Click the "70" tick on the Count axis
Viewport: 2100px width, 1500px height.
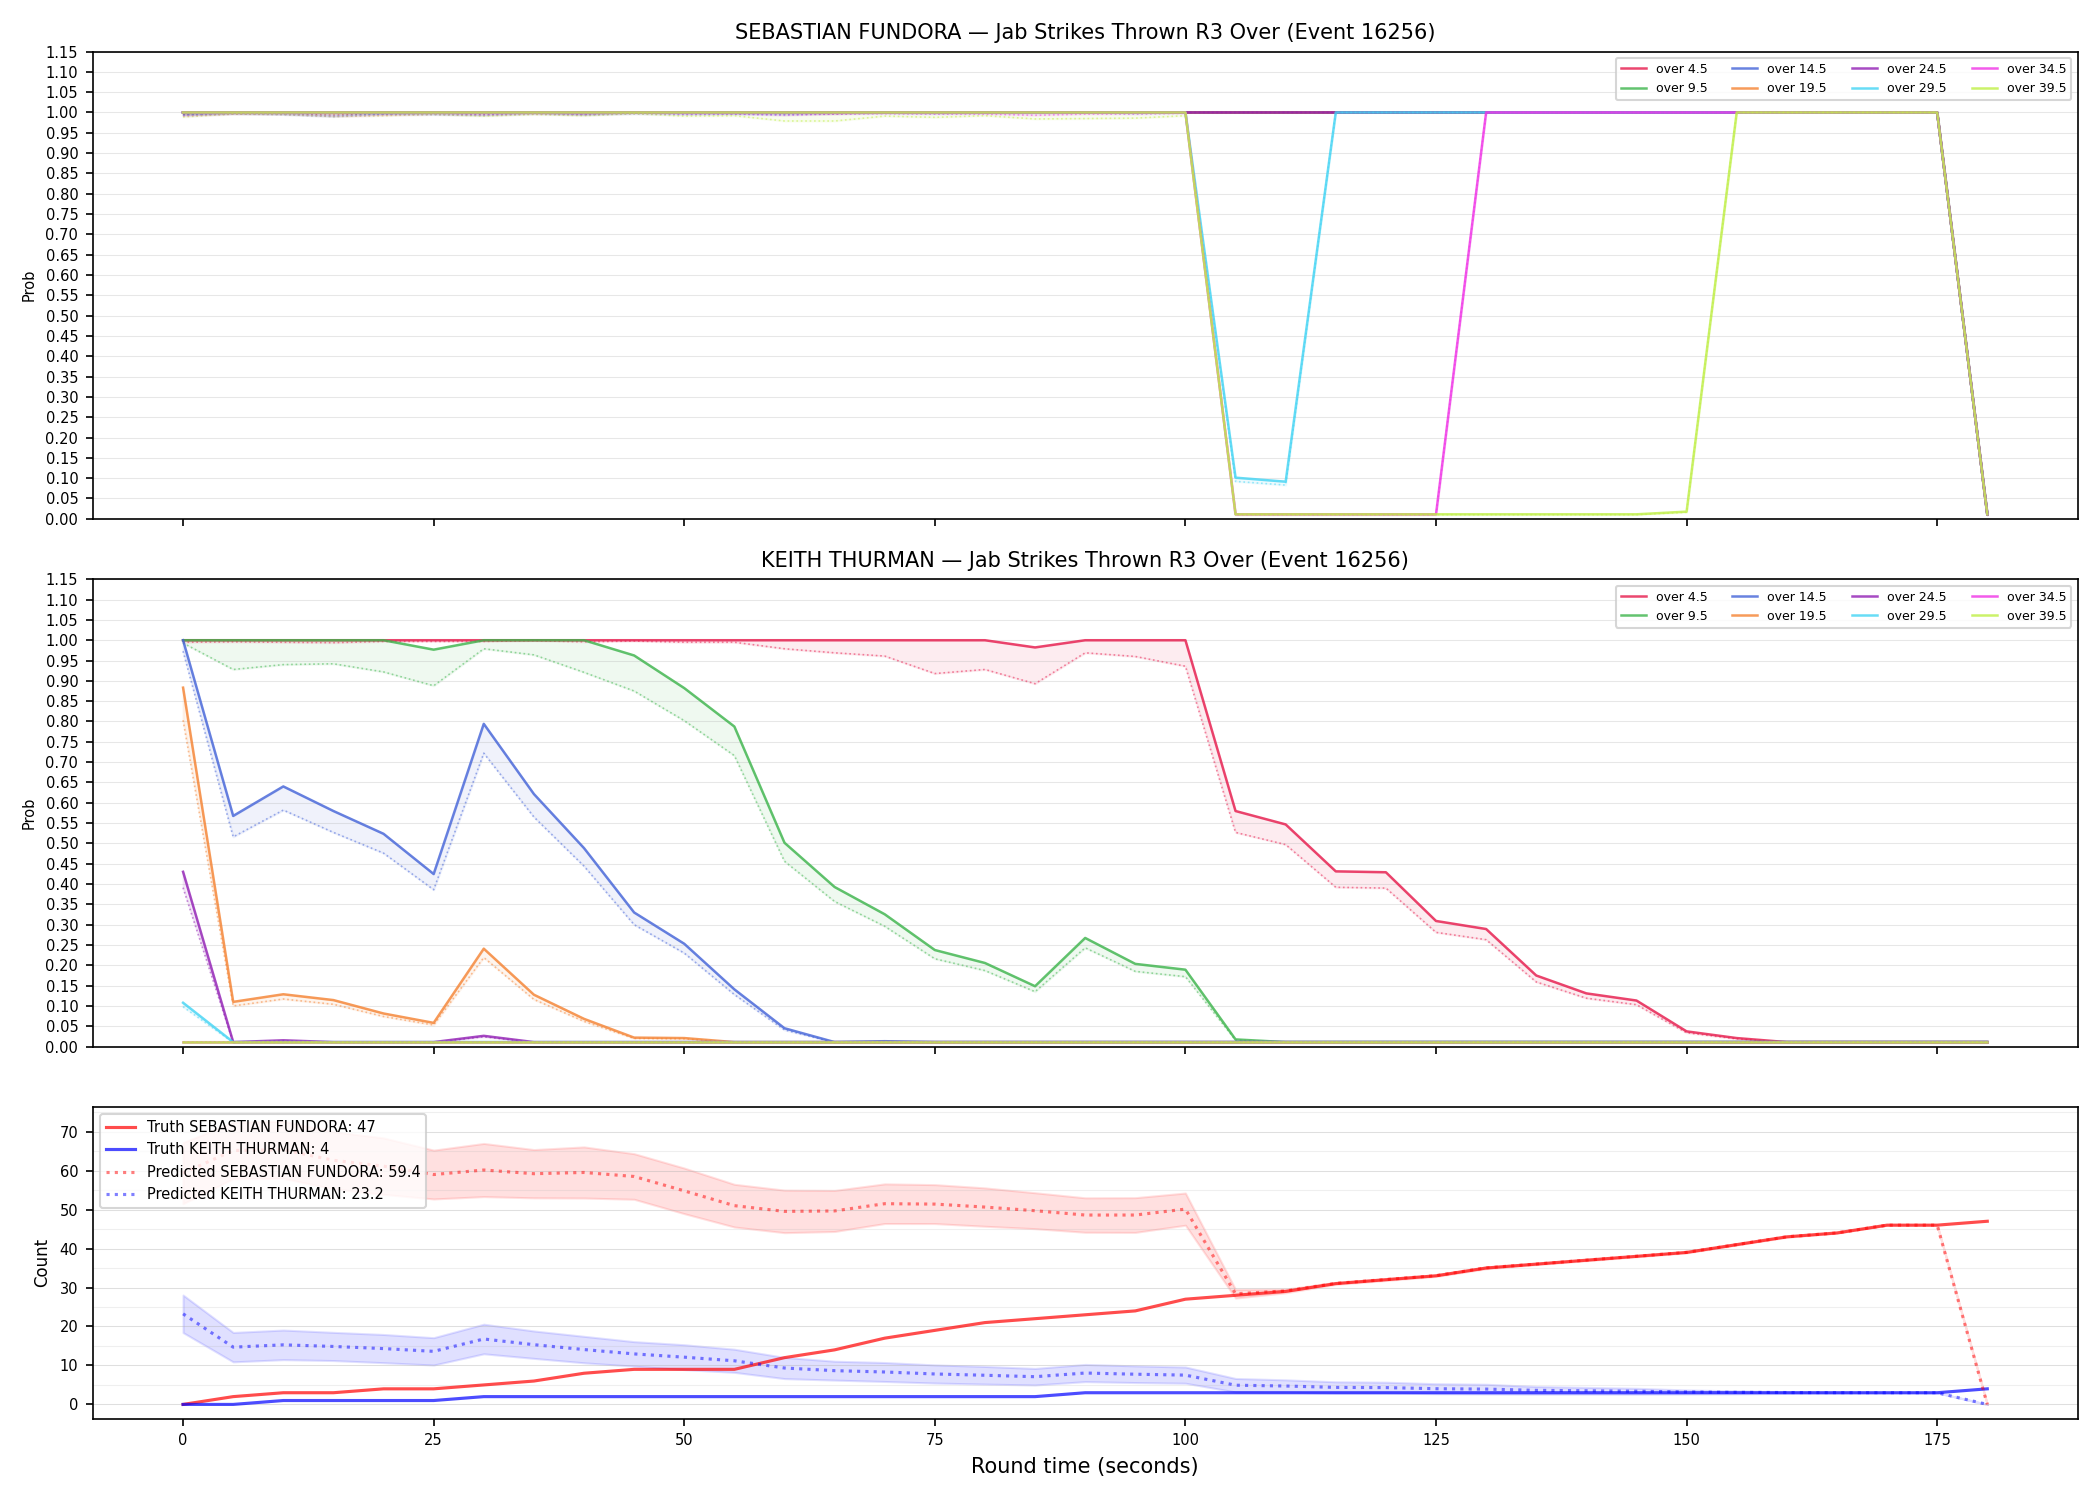pyautogui.click(x=68, y=1133)
